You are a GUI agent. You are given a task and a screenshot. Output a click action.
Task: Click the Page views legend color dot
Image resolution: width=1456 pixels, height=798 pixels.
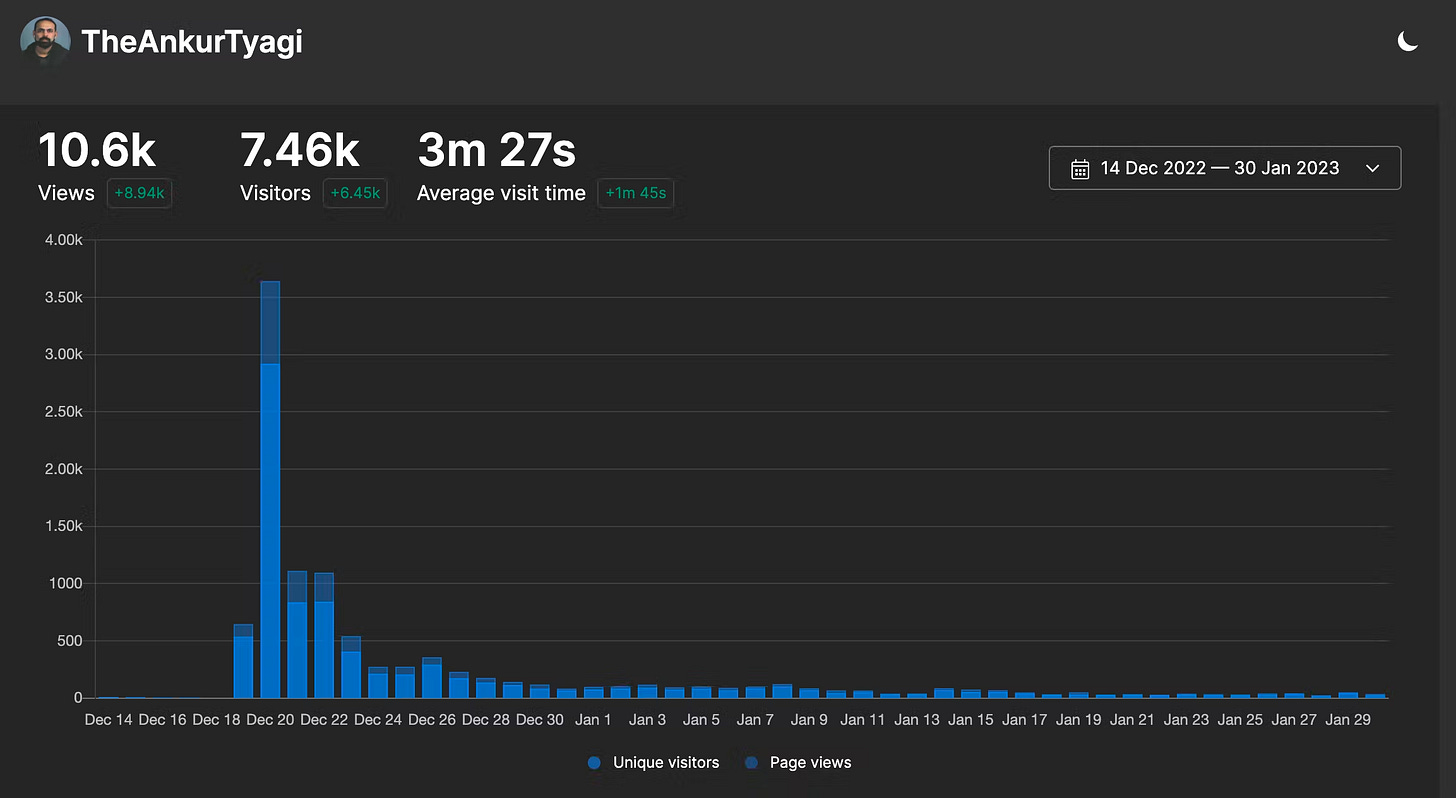pos(750,763)
